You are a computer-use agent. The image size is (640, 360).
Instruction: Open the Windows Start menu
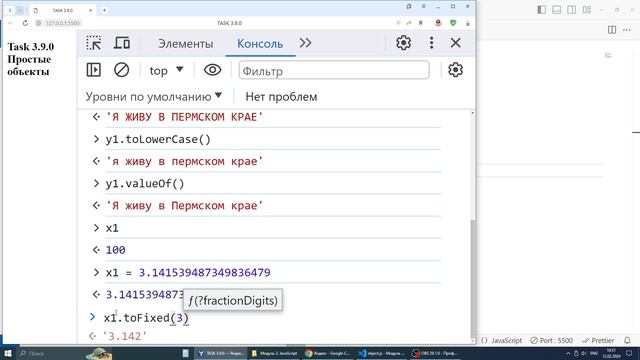8,353
